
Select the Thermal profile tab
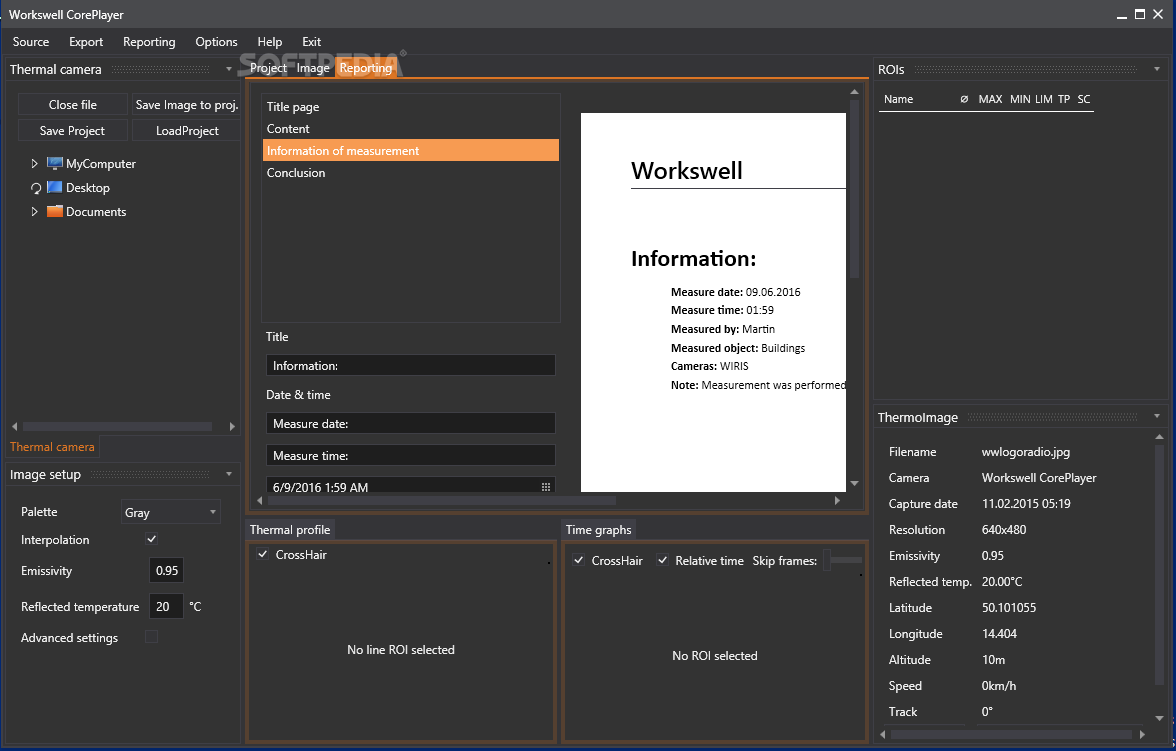coord(290,530)
